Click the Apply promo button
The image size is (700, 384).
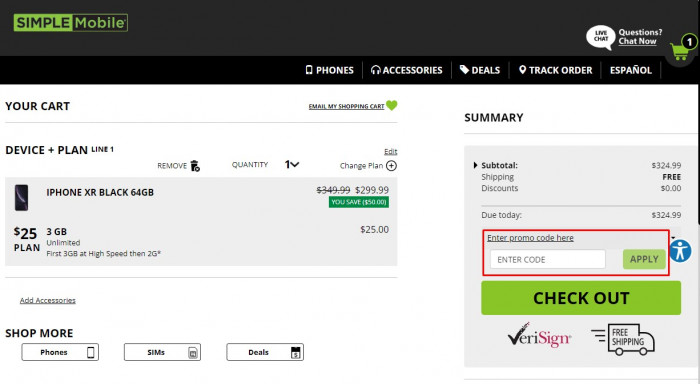(644, 259)
